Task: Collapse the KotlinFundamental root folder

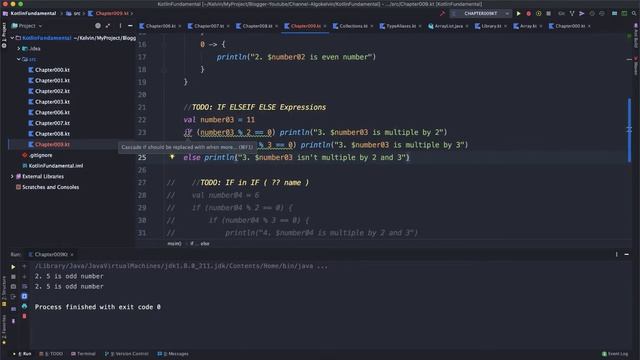Action: (x=12, y=38)
